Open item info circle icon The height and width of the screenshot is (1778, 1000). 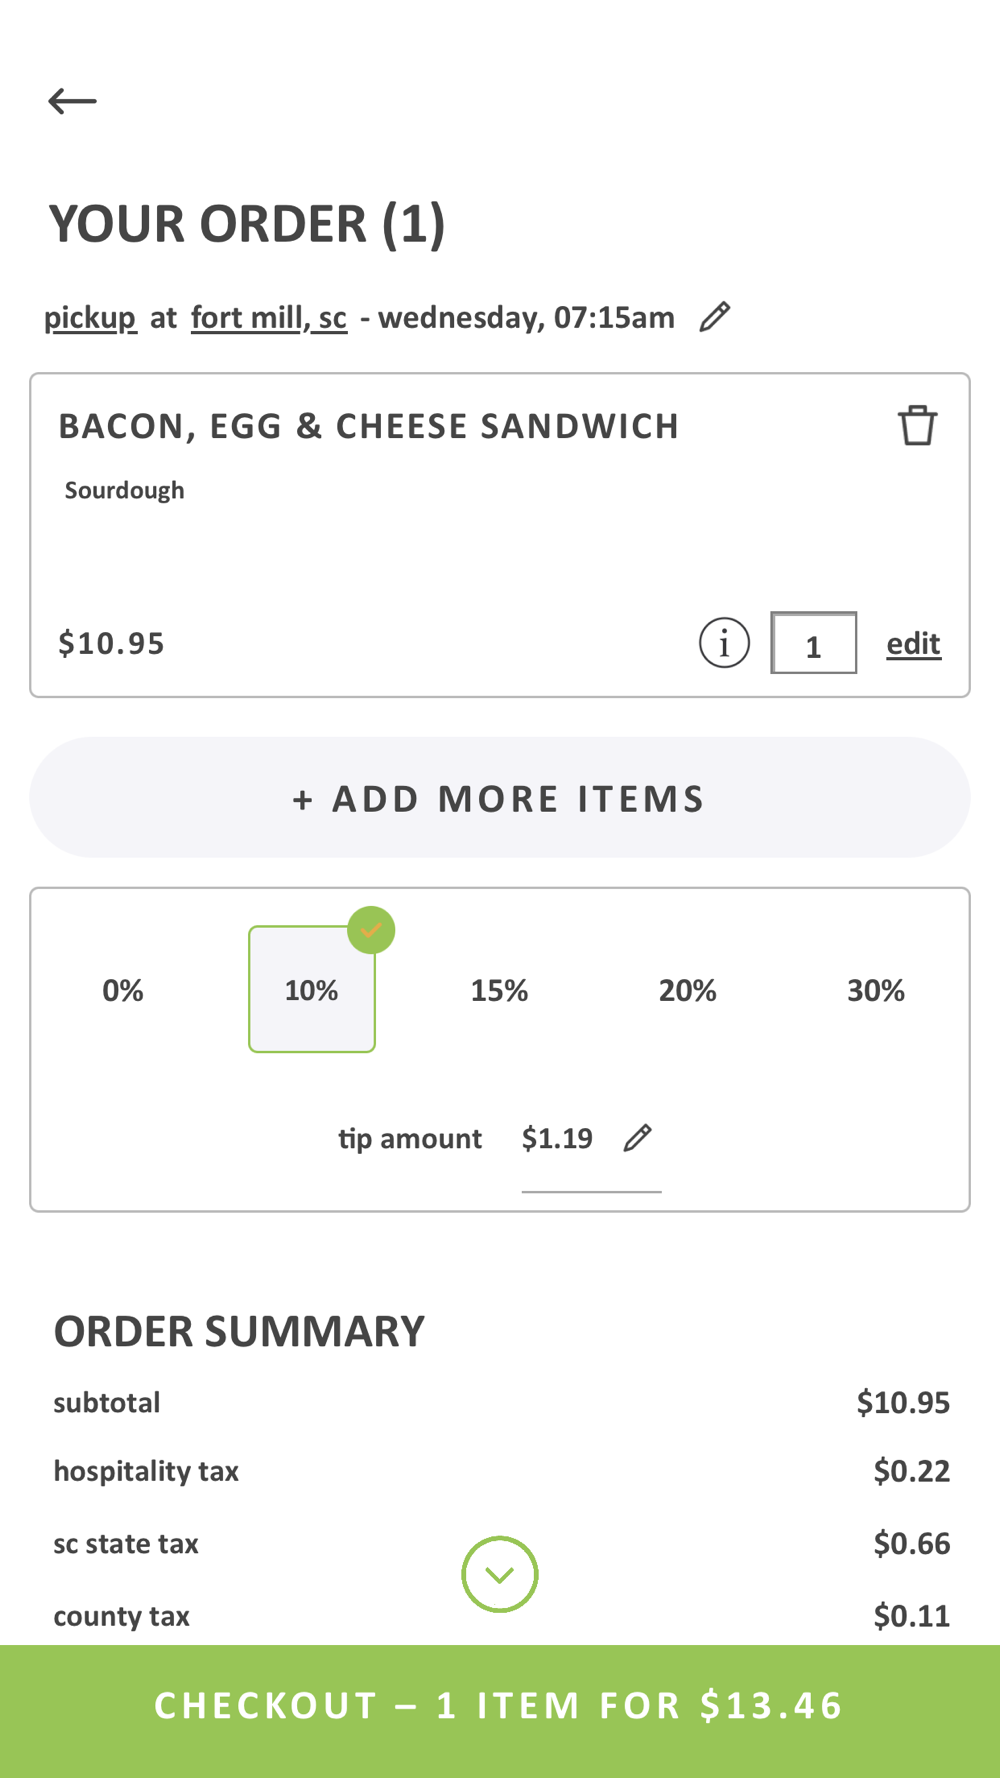pos(724,642)
